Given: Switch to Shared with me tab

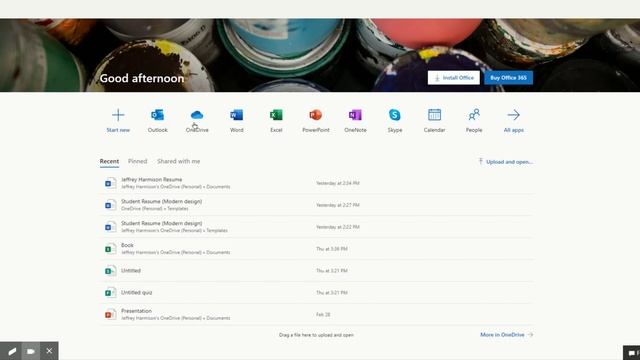Looking at the screenshot, I should [178, 161].
